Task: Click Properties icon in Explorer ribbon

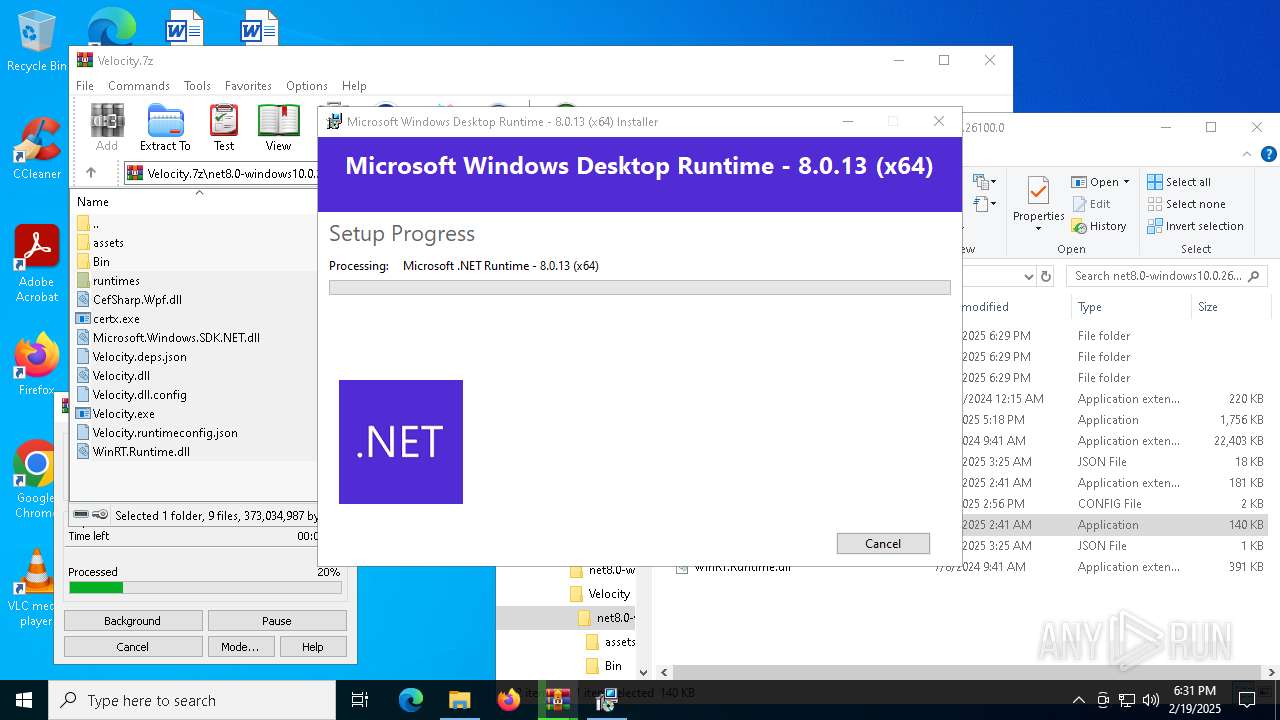Action: 1038,192
